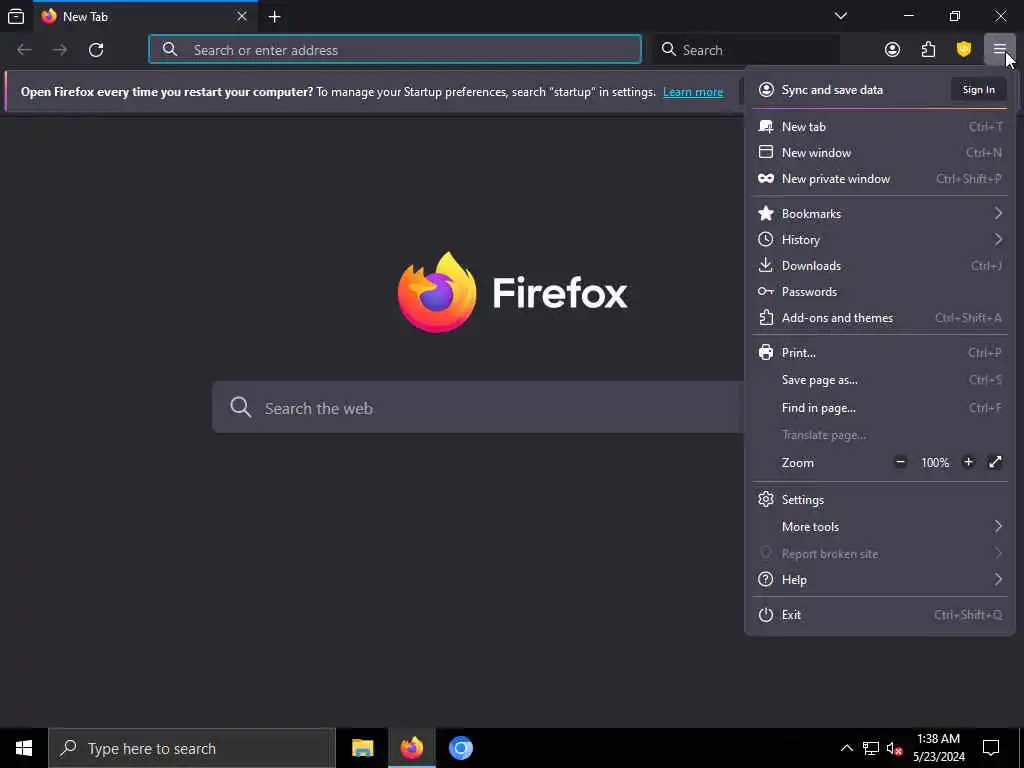The width and height of the screenshot is (1024, 768).
Task: Expand the Bookmarks submenu
Action: (x=880, y=214)
